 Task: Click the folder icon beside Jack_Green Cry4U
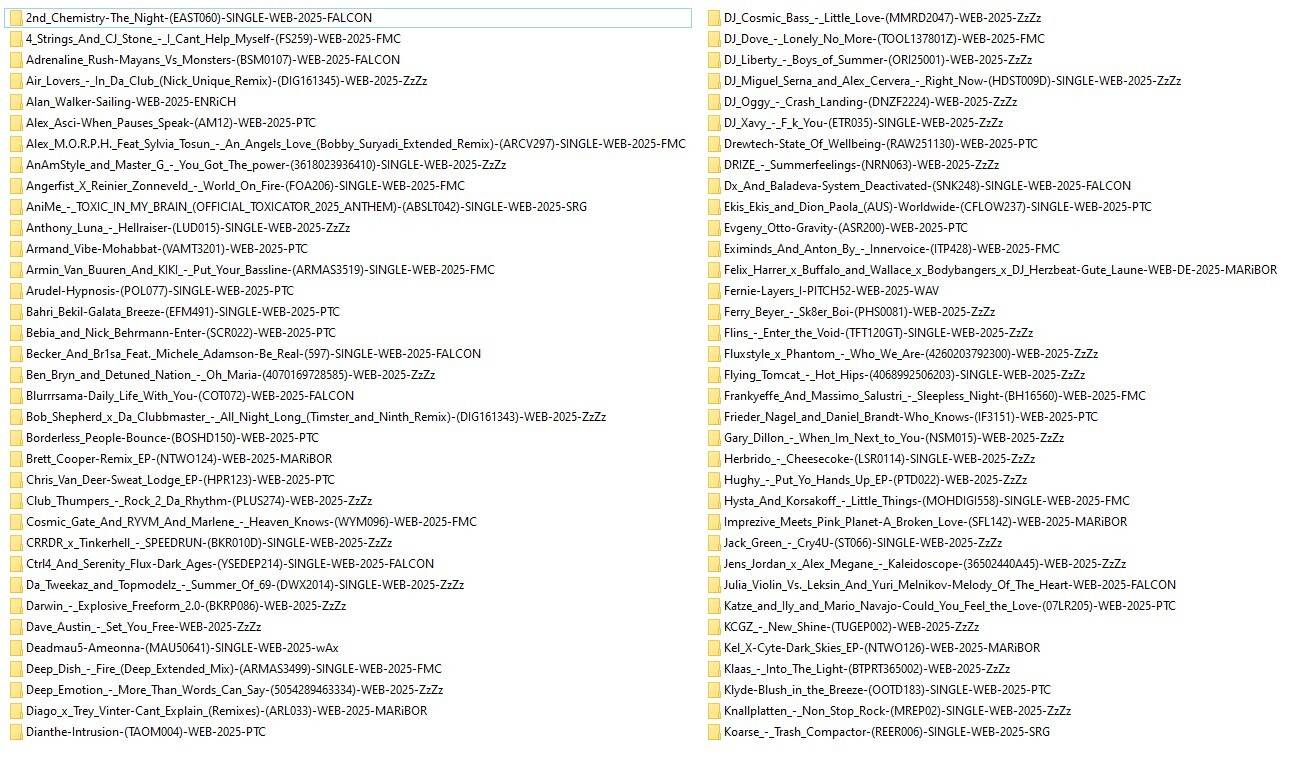(714, 543)
